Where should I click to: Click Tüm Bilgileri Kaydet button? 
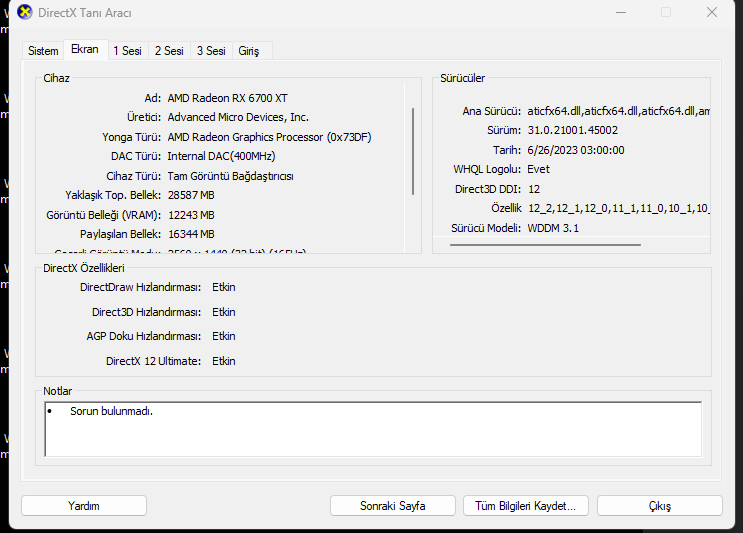tap(526, 506)
